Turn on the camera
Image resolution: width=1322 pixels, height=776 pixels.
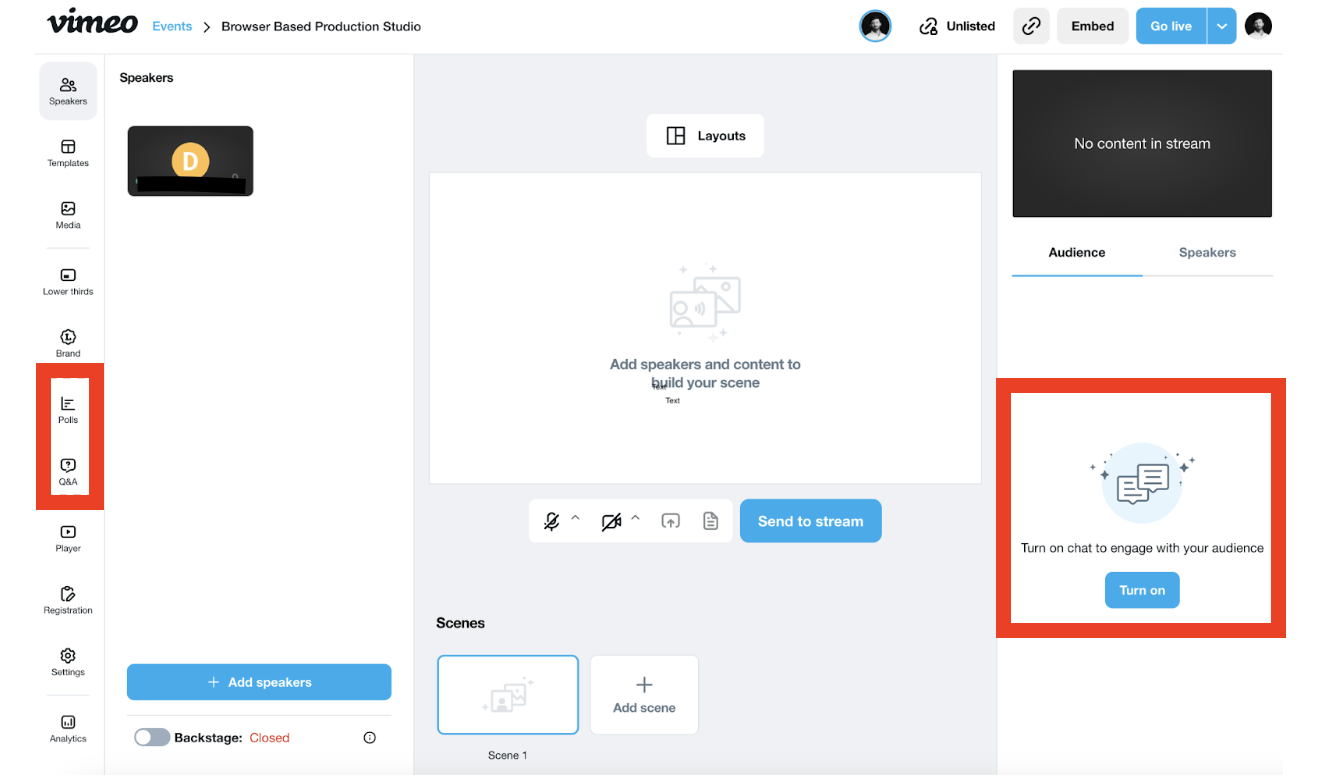click(611, 521)
